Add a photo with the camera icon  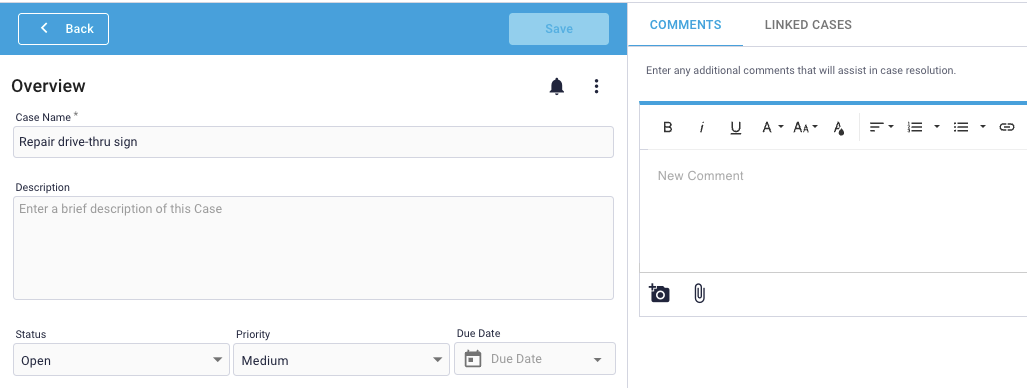[660, 293]
